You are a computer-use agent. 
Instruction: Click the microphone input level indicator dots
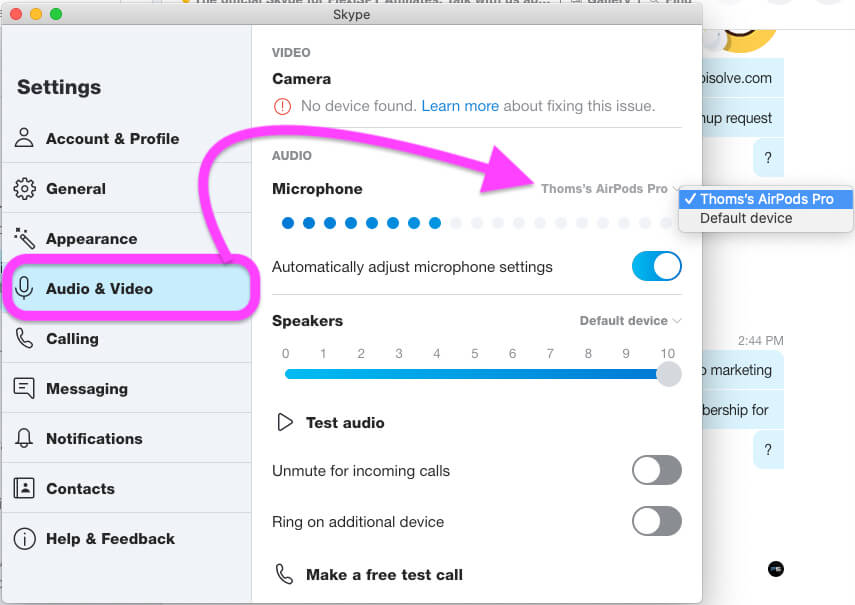(477, 222)
